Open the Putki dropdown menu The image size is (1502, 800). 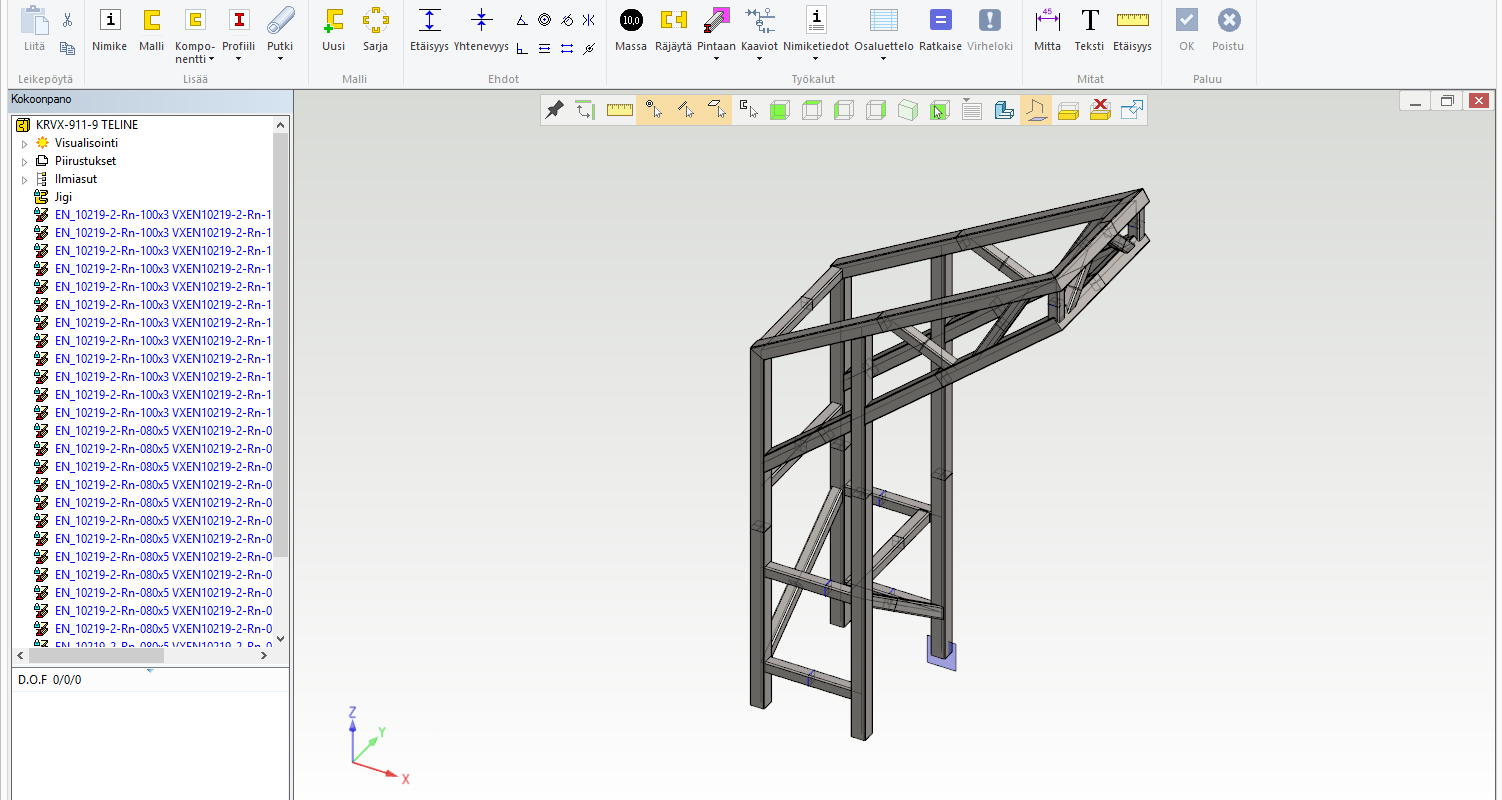(280, 59)
